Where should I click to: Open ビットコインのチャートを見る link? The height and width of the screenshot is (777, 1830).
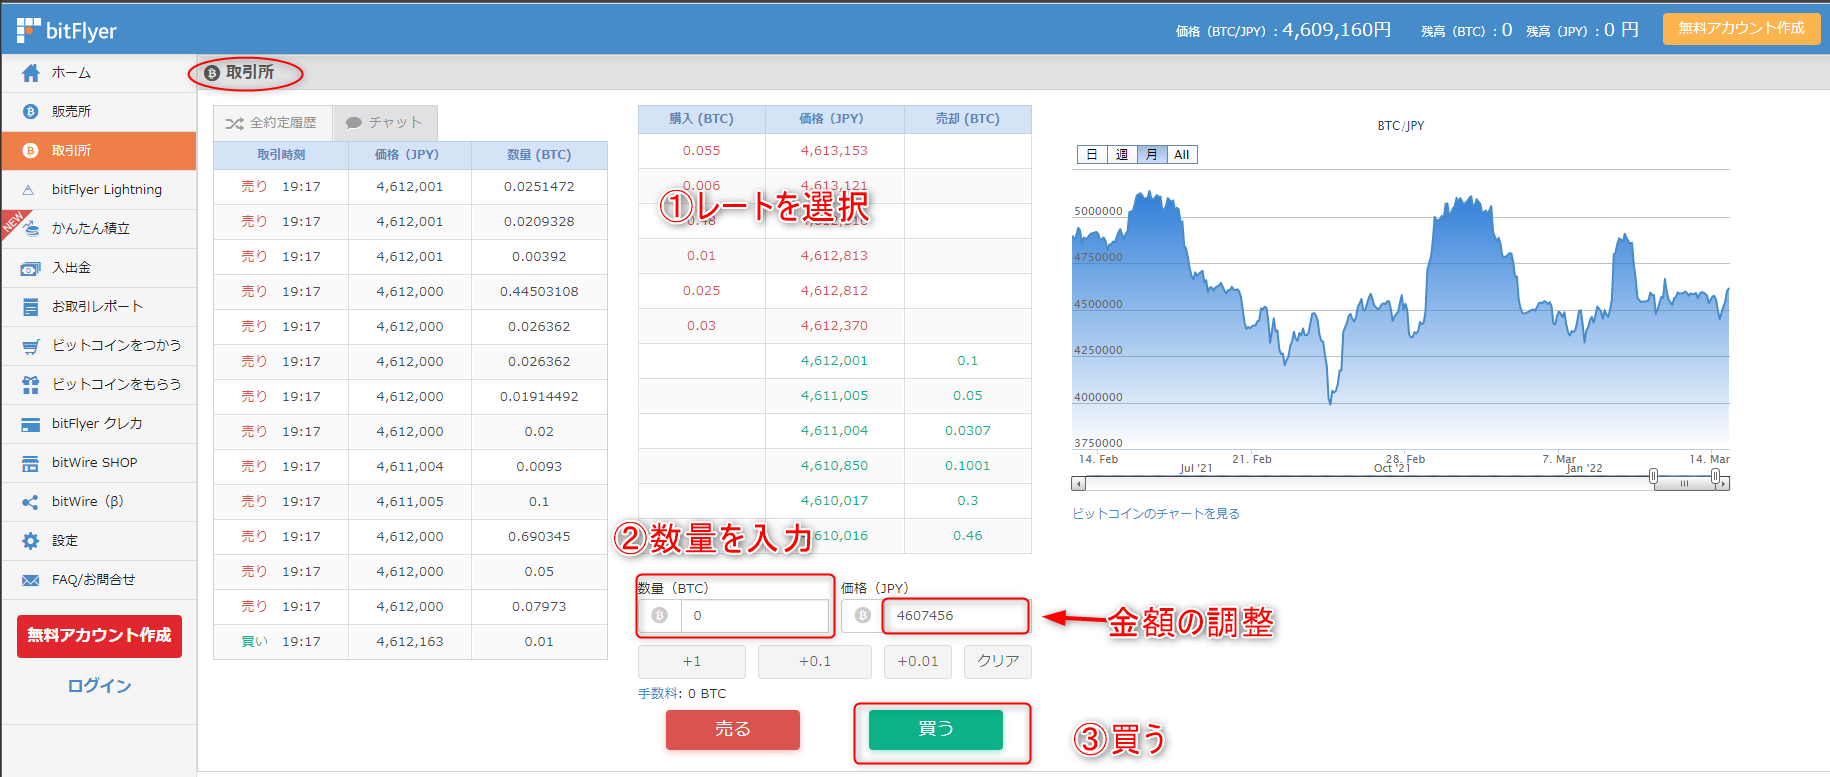tap(1156, 514)
